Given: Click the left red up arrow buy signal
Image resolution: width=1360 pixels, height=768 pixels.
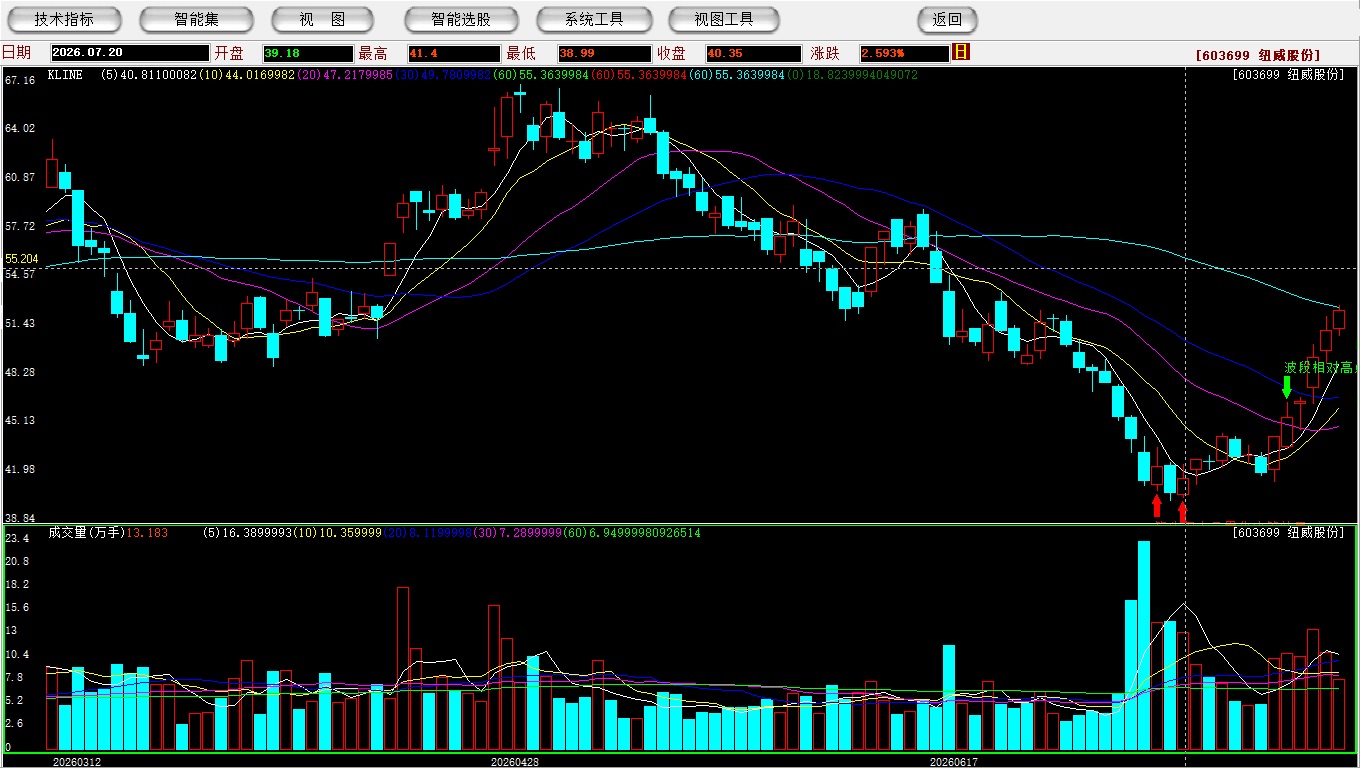Looking at the screenshot, I should (x=1157, y=506).
